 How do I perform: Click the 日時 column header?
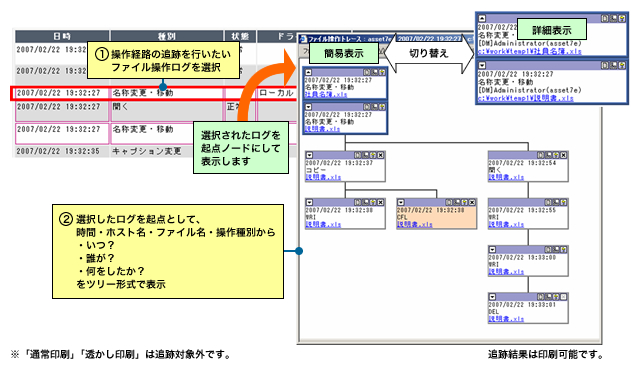[62, 36]
